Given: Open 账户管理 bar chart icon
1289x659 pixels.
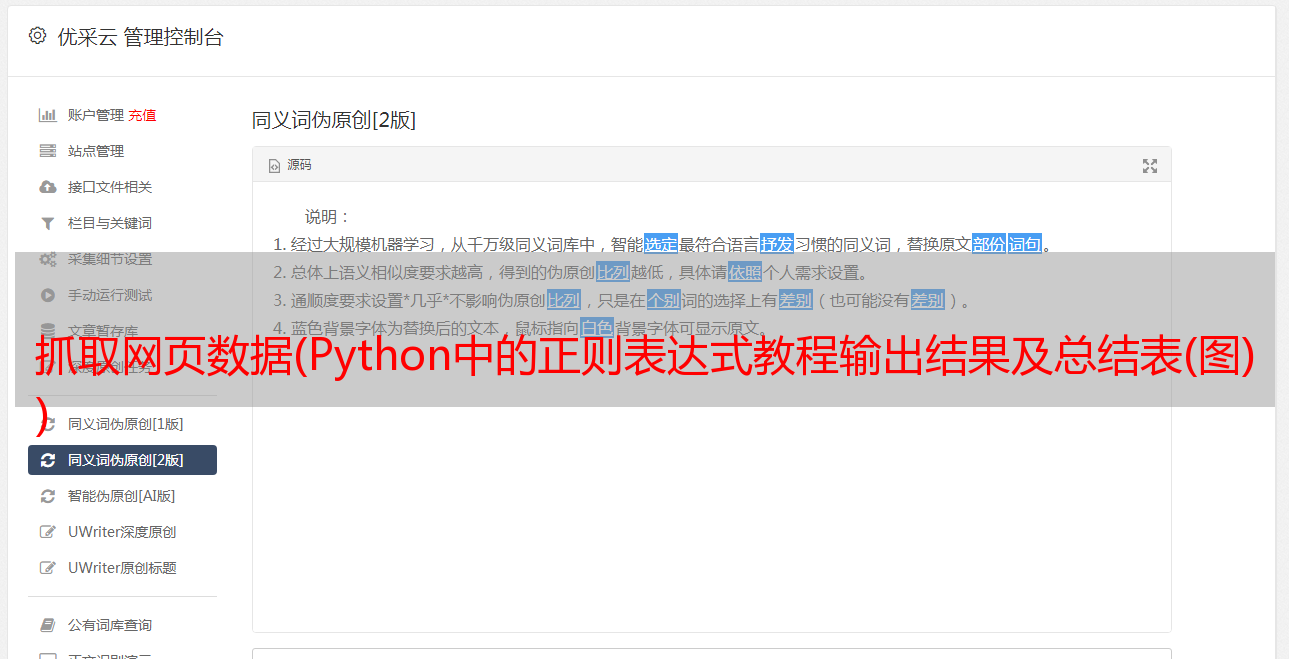Looking at the screenshot, I should (x=47, y=115).
